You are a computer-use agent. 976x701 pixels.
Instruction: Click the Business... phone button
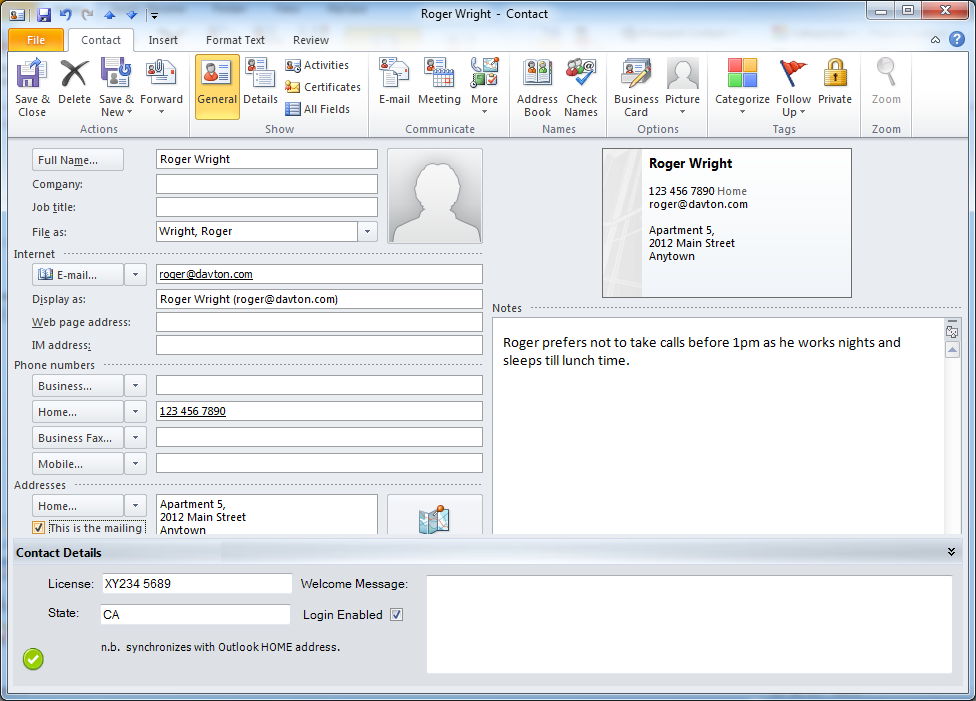(x=78, y=386)
